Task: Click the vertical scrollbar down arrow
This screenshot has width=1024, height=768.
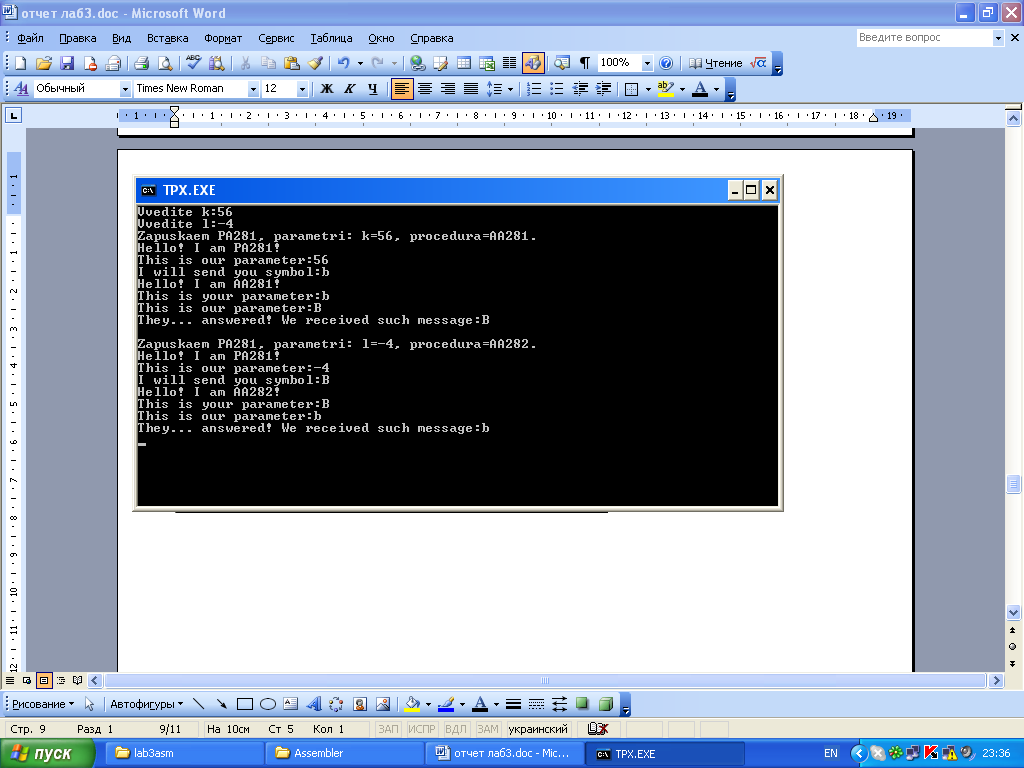Action: click(1013, 613)
